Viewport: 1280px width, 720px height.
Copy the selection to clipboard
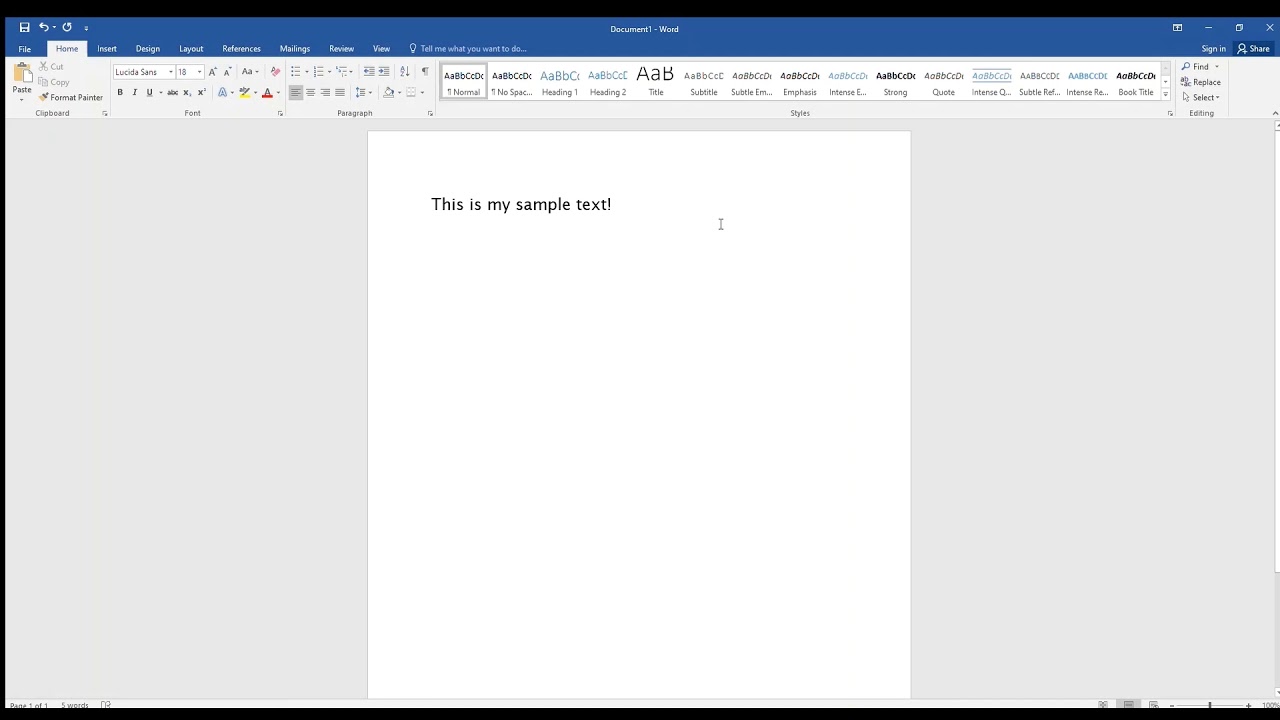click(x=54, y=82)
